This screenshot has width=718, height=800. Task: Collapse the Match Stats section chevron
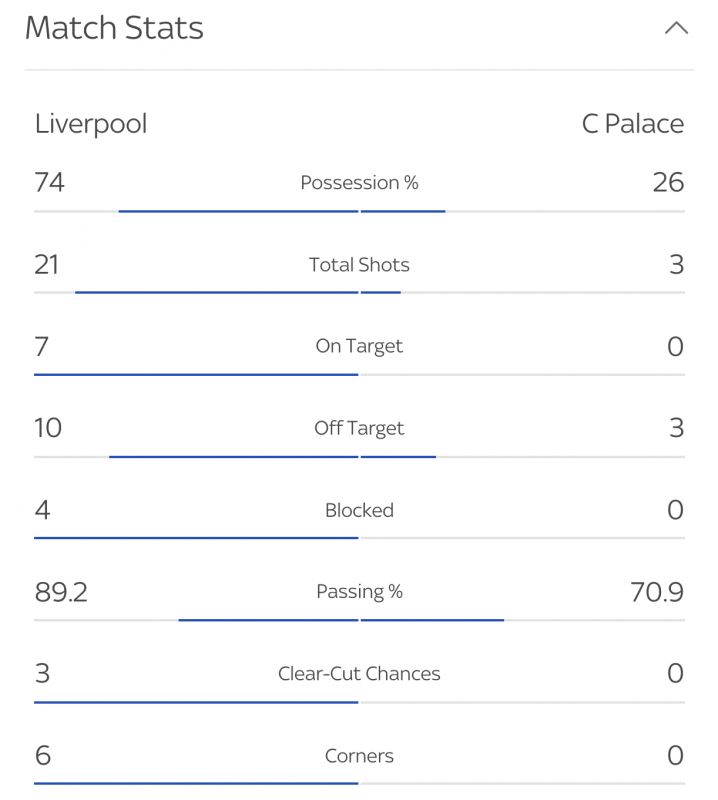point(676,28)
